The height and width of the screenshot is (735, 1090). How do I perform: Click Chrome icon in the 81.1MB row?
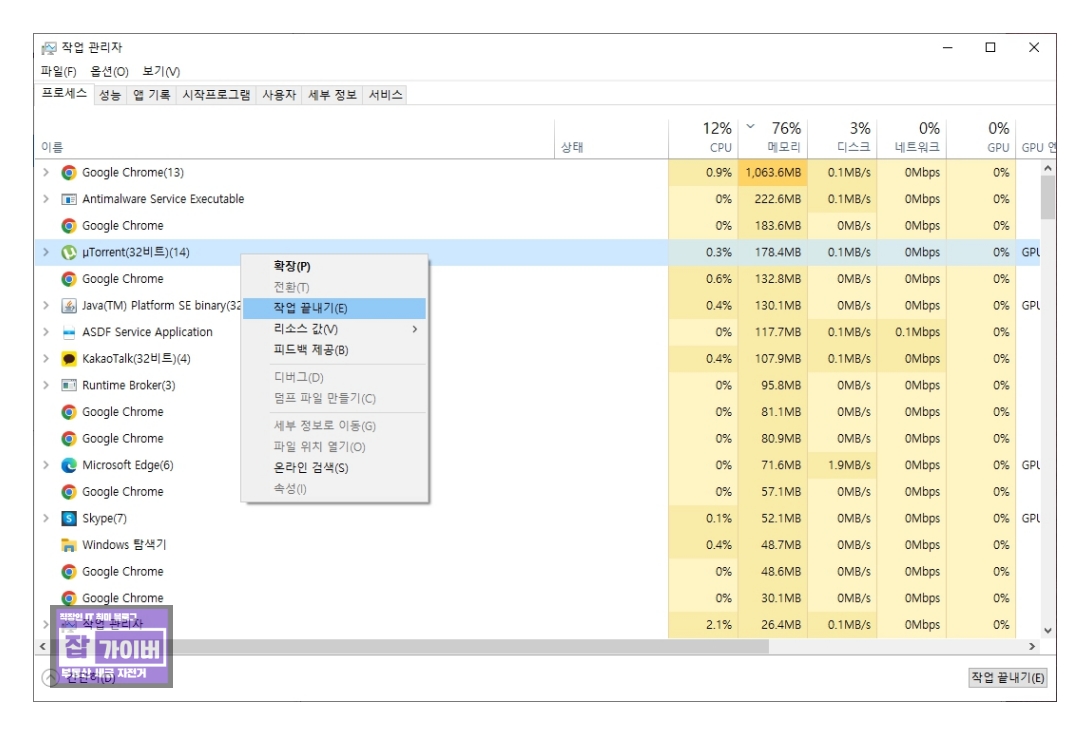pyautogui.click(x=69, y=412)
